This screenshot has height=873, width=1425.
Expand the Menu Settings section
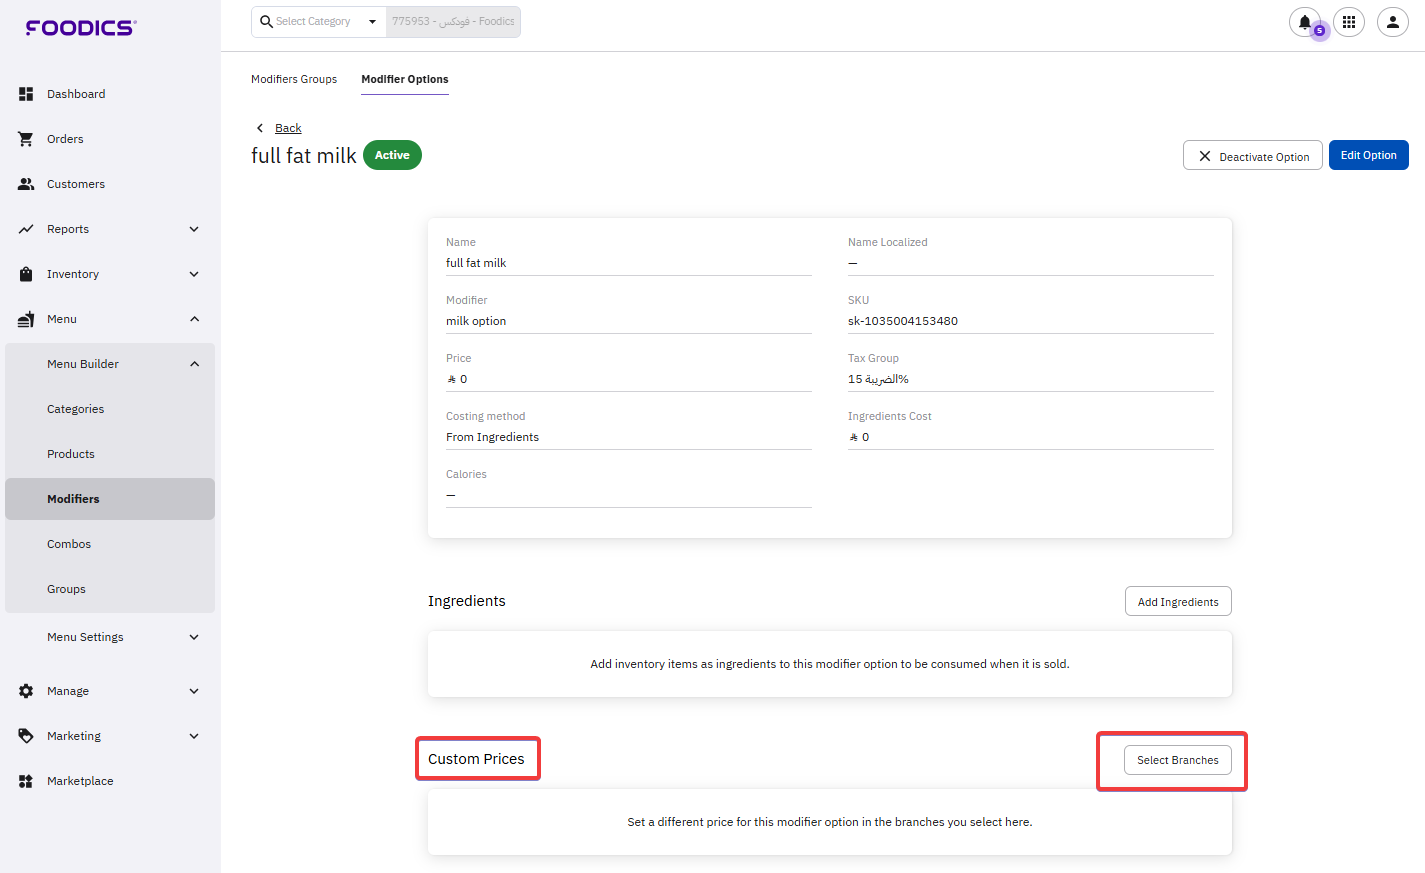[x=194, y=637]
